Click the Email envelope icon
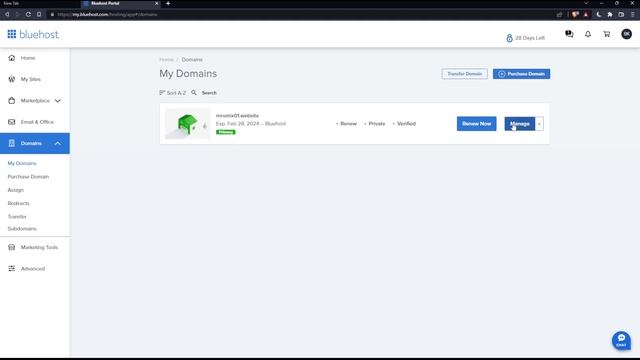640x360 pixels. tap(11, 122)
